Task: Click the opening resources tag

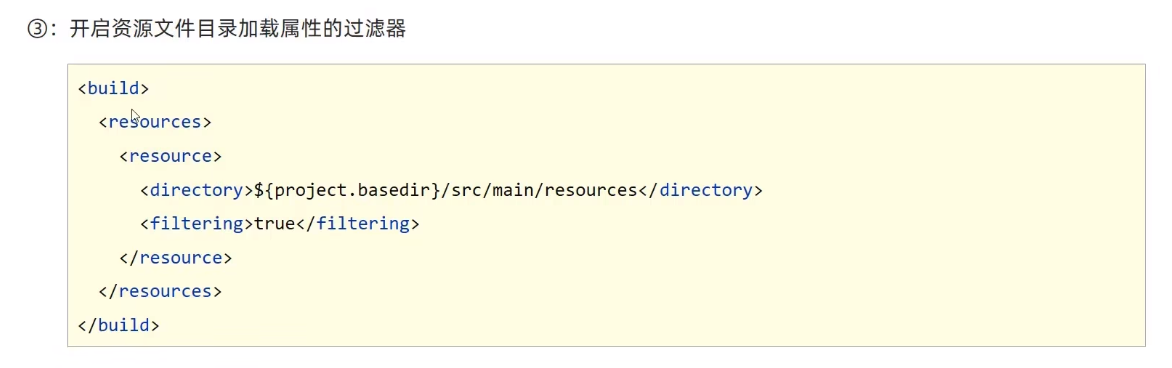Action: (x=155, y=122)
